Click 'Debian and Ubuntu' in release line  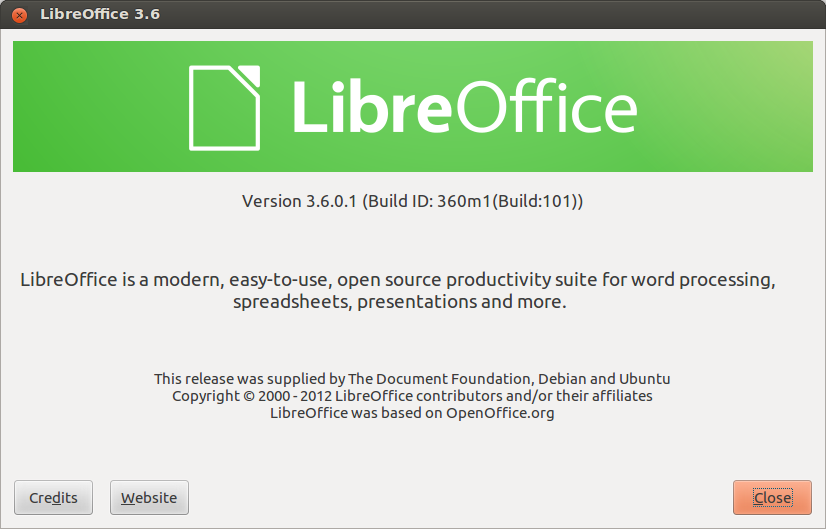click(604, 379)
